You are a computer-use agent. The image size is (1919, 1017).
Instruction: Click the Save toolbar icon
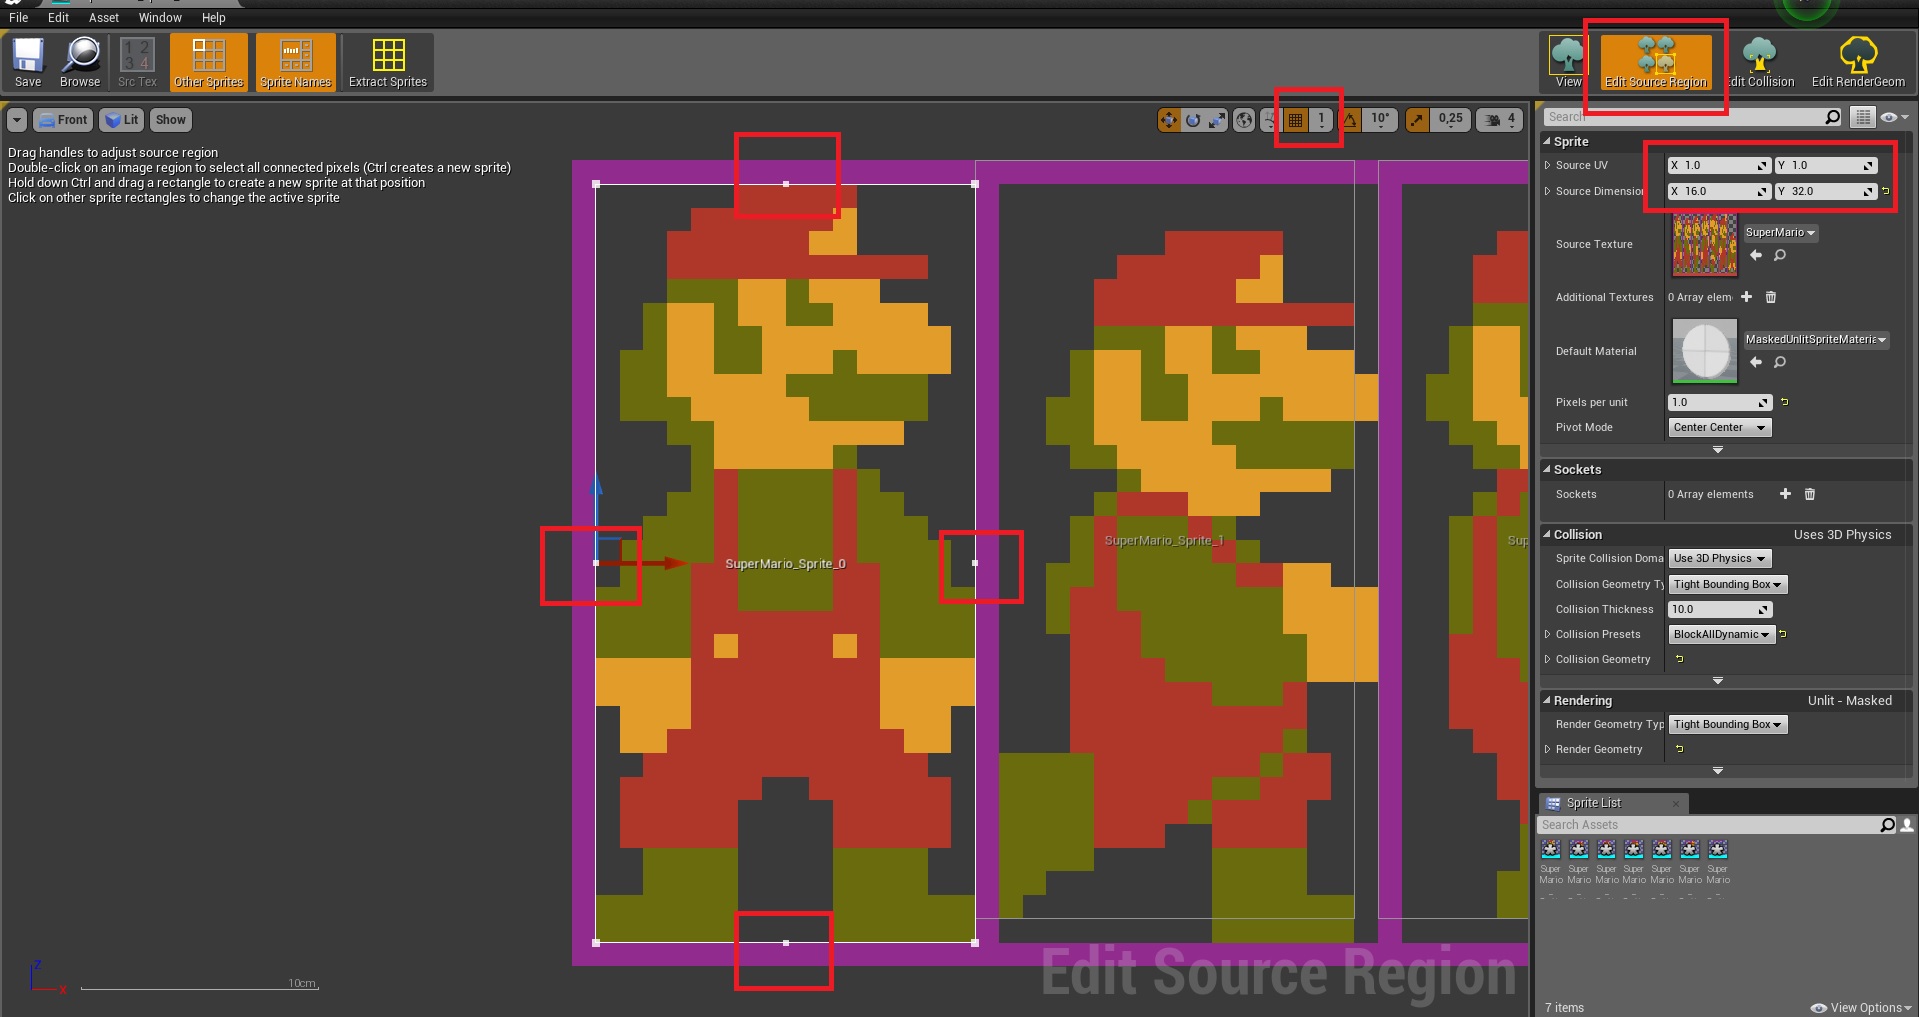28,63
